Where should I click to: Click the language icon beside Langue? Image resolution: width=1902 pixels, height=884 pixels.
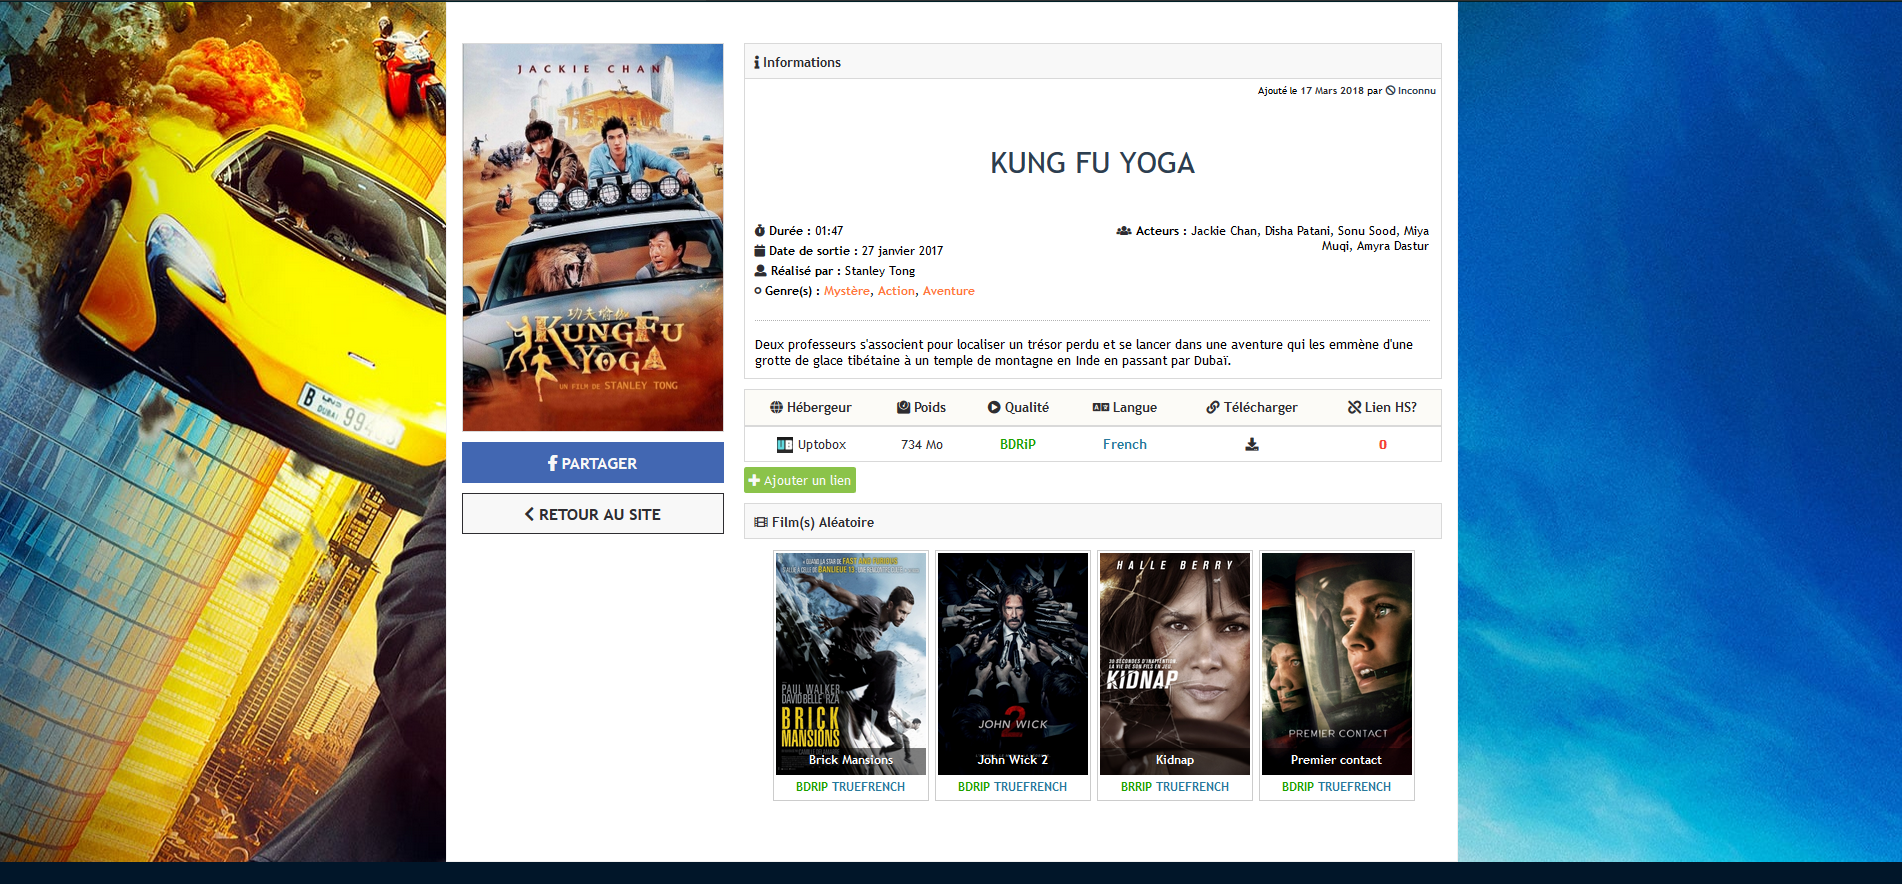pyautogui.click(x=1101, y=407)
